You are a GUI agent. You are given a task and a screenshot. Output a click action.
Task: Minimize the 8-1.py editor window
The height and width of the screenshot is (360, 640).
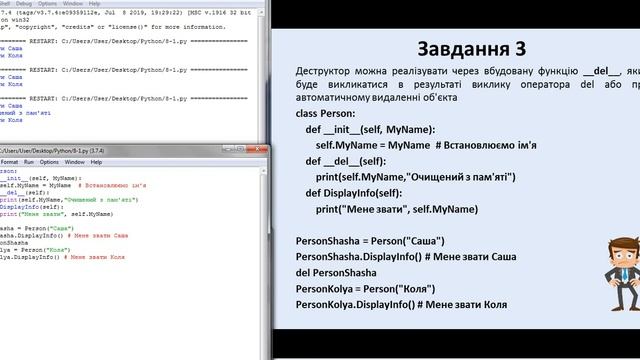(229, 149)
